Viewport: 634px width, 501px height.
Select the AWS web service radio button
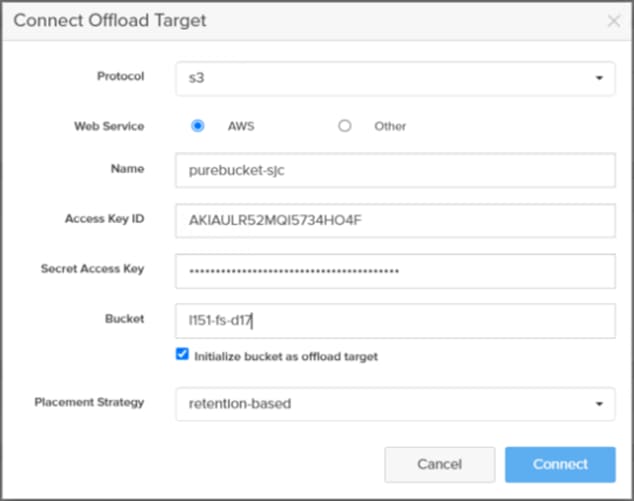point(198,126)
